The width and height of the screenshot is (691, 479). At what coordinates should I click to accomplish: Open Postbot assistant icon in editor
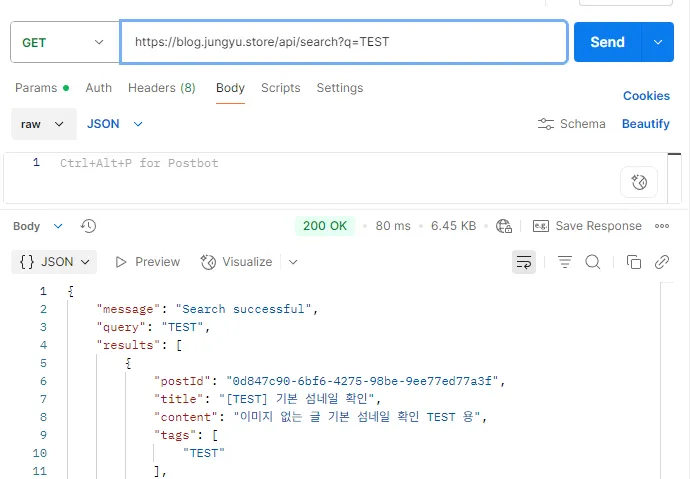coord(639,182)
